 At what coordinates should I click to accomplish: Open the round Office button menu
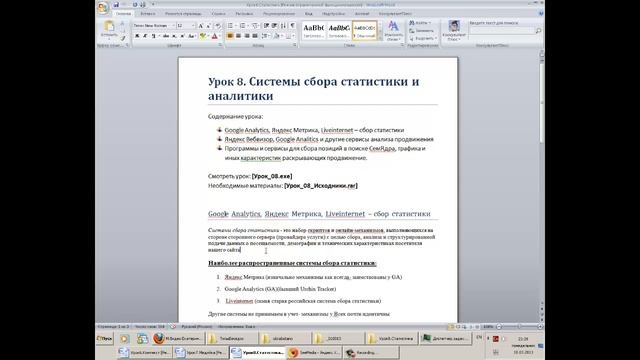pyautogui.click(x=103, y=7)
